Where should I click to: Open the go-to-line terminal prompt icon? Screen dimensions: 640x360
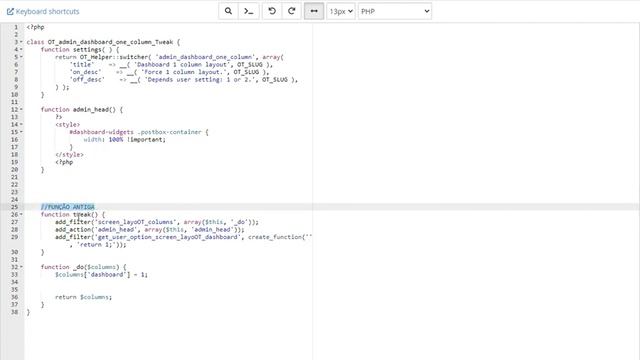249,11
